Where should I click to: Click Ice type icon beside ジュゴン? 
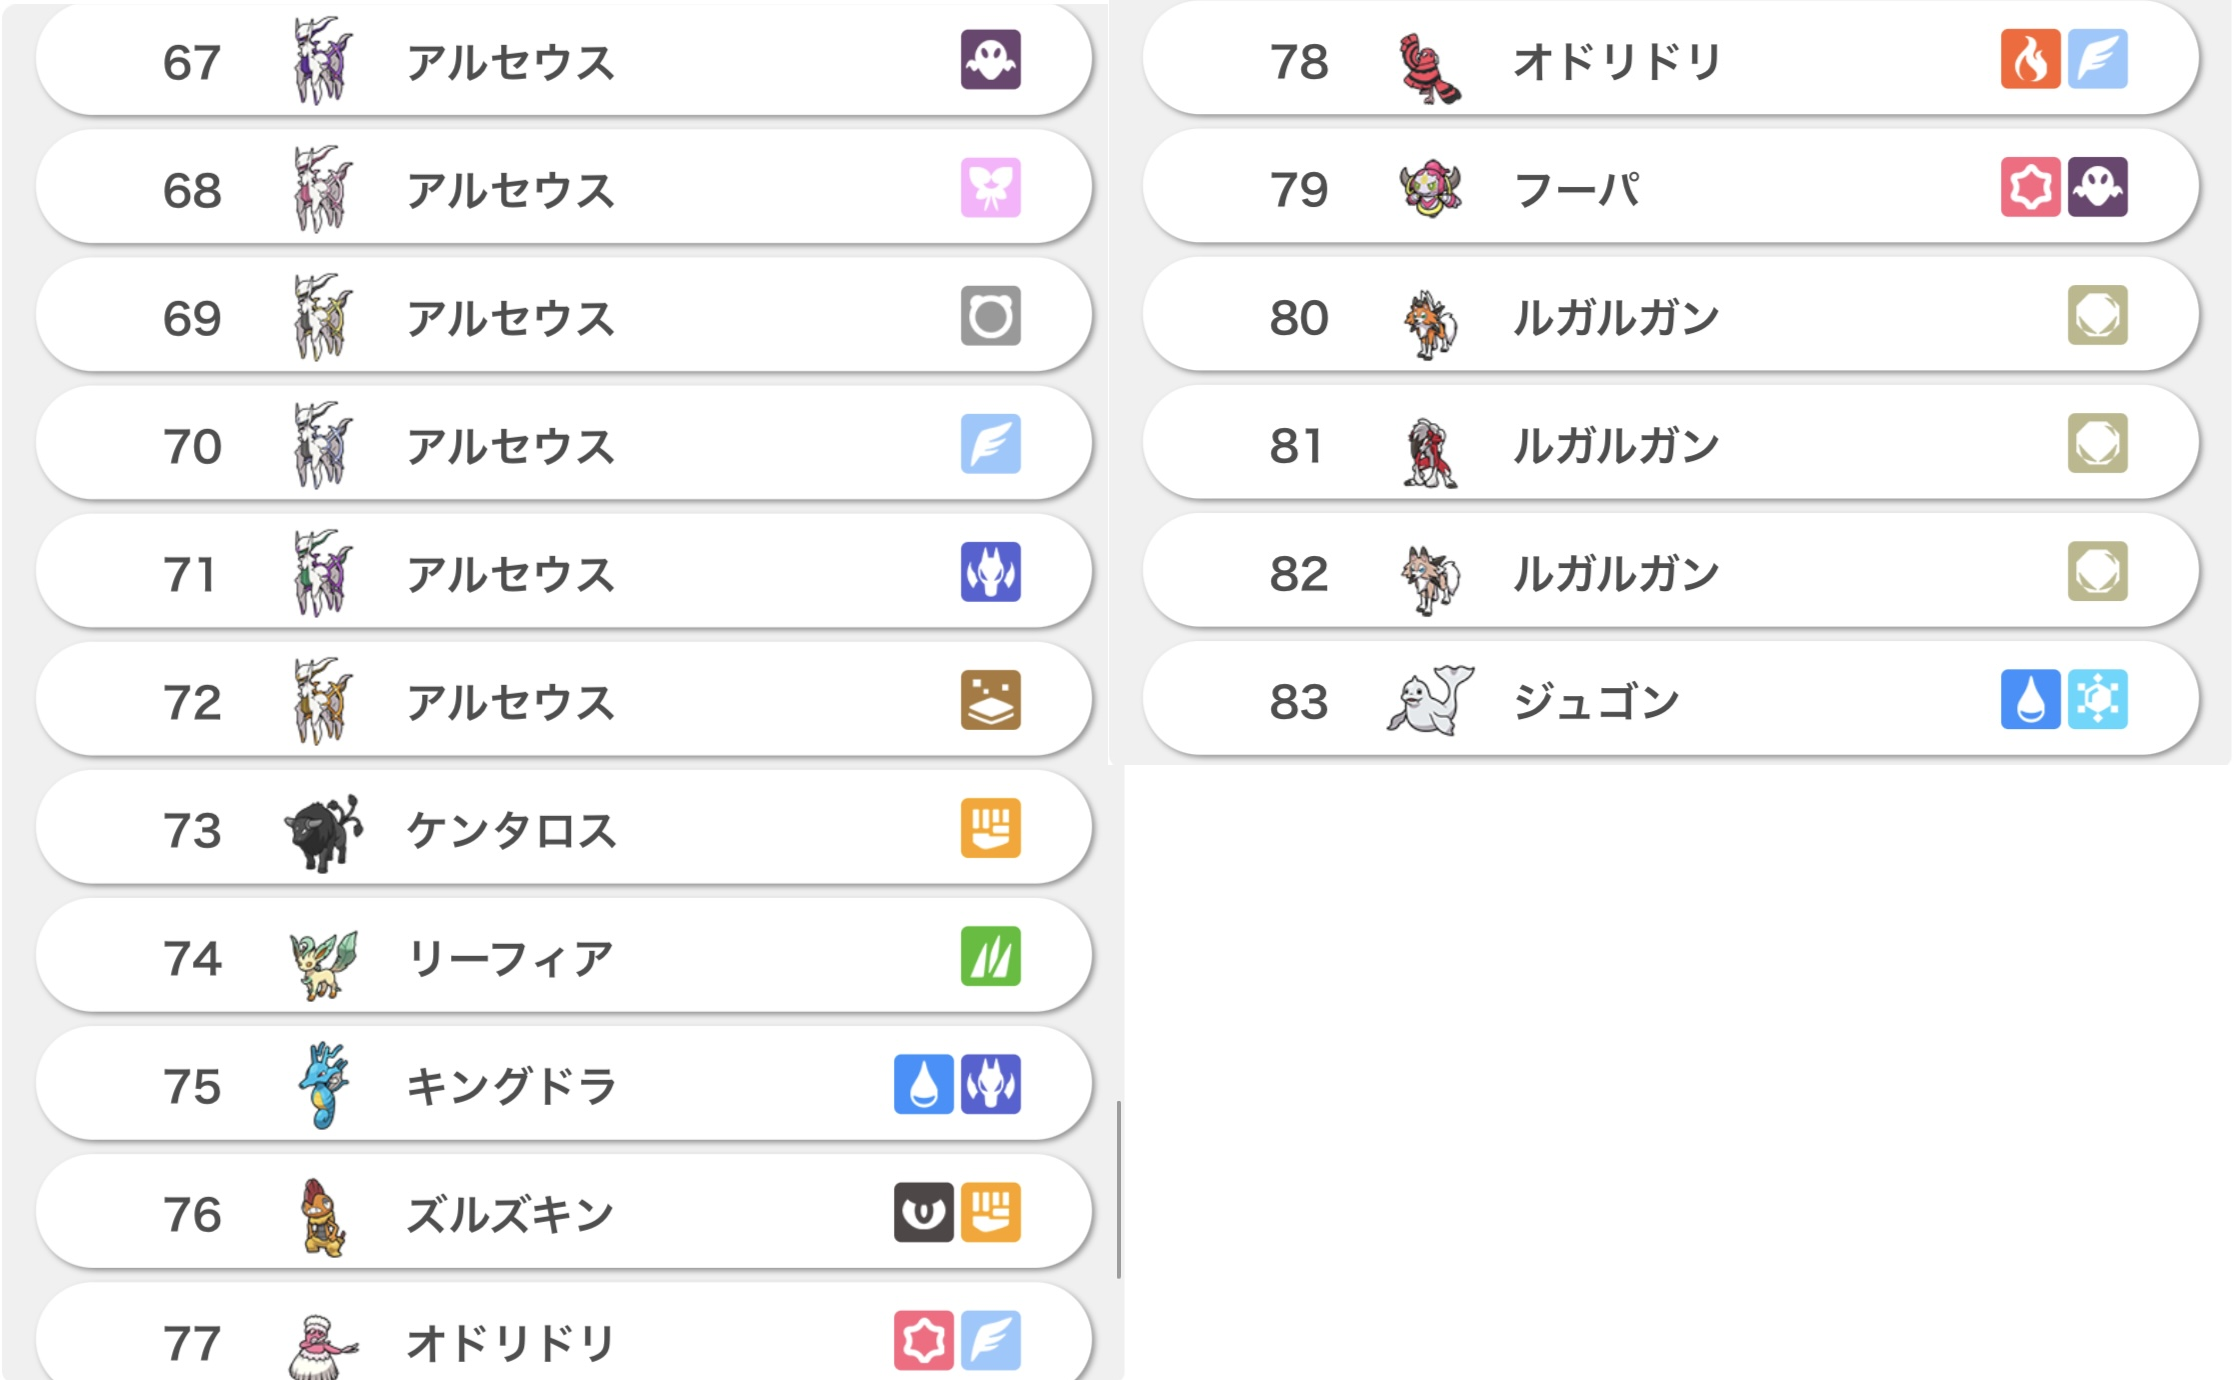(x=2097, y=700)
